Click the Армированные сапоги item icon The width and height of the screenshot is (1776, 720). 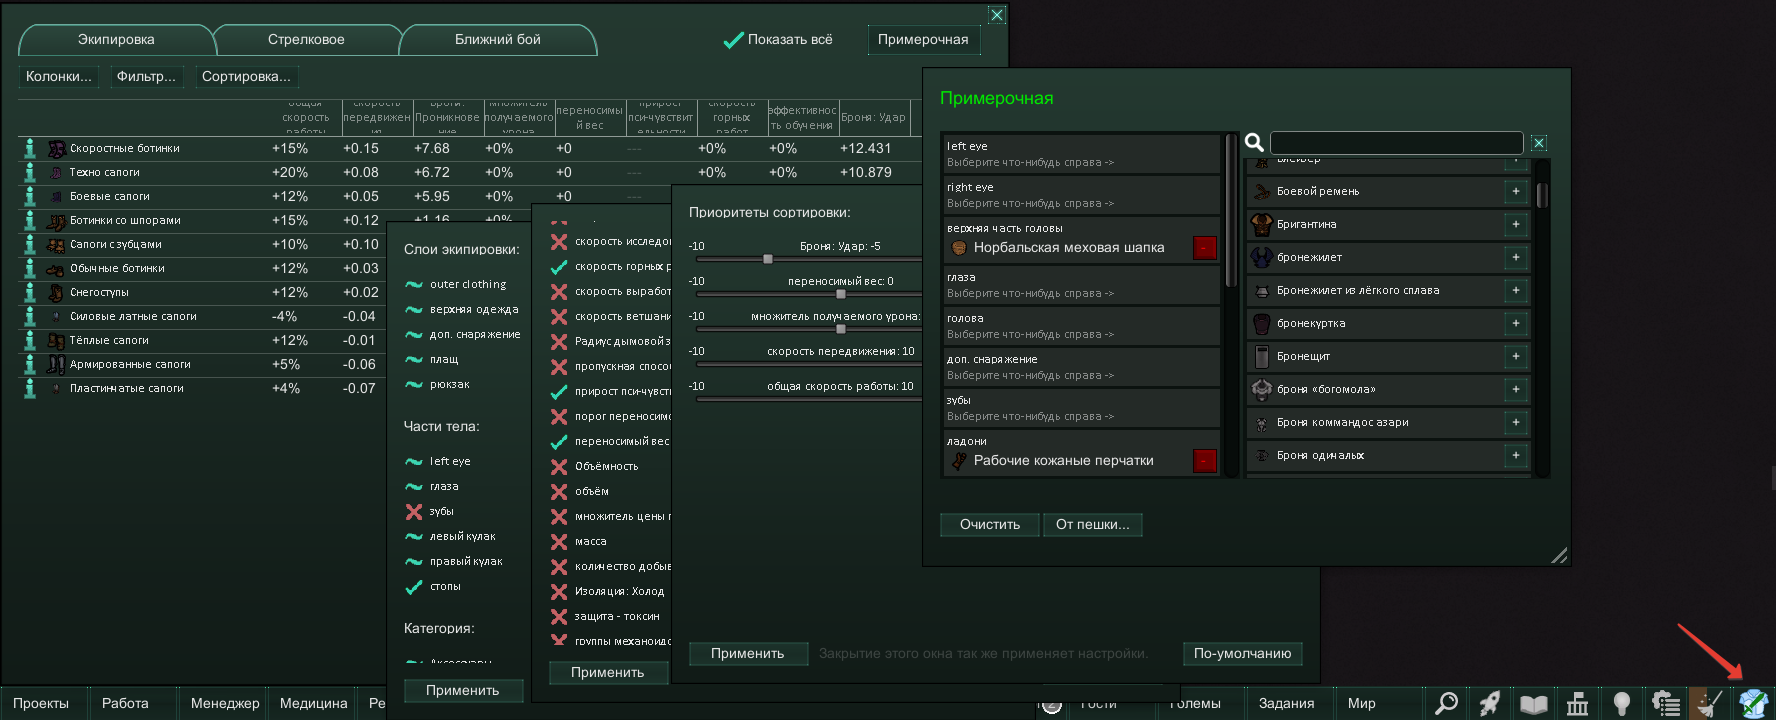pyautogui.click(x=56, y=364)
